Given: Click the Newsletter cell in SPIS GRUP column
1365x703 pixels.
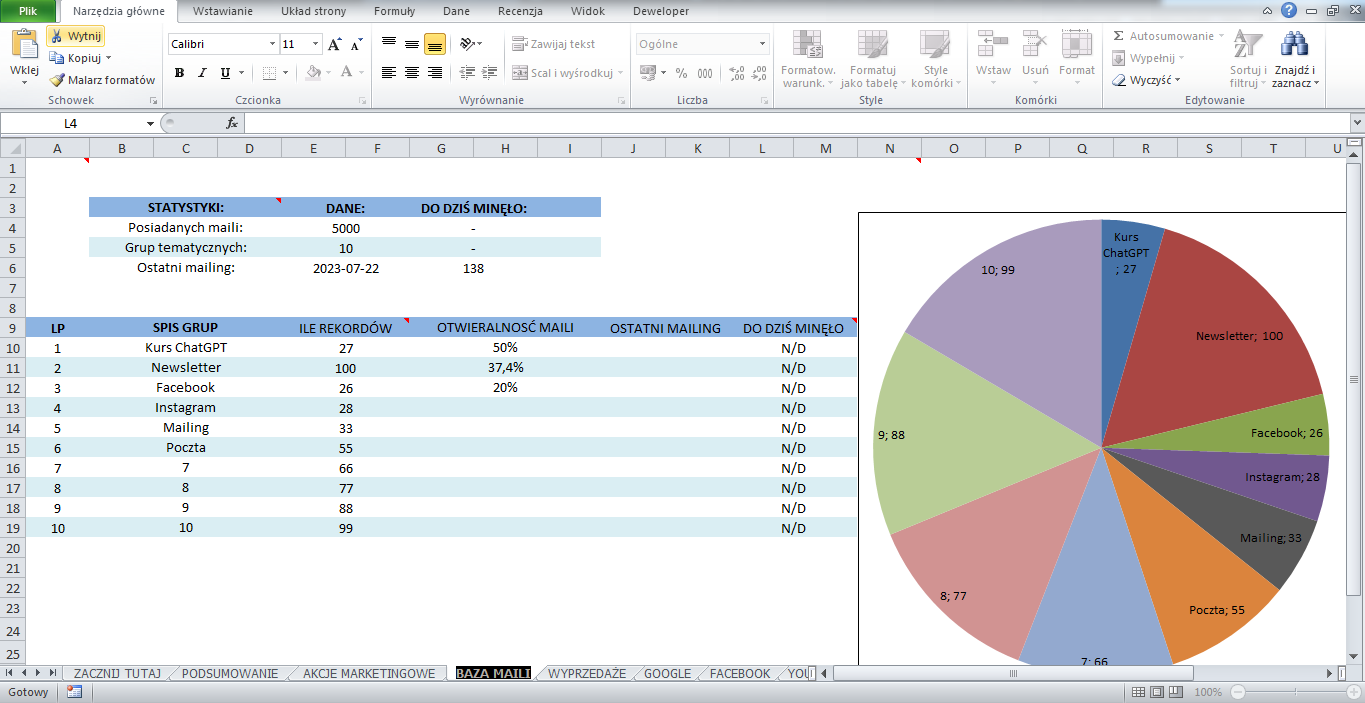Looking at the screenshot, I should [186, 368].
